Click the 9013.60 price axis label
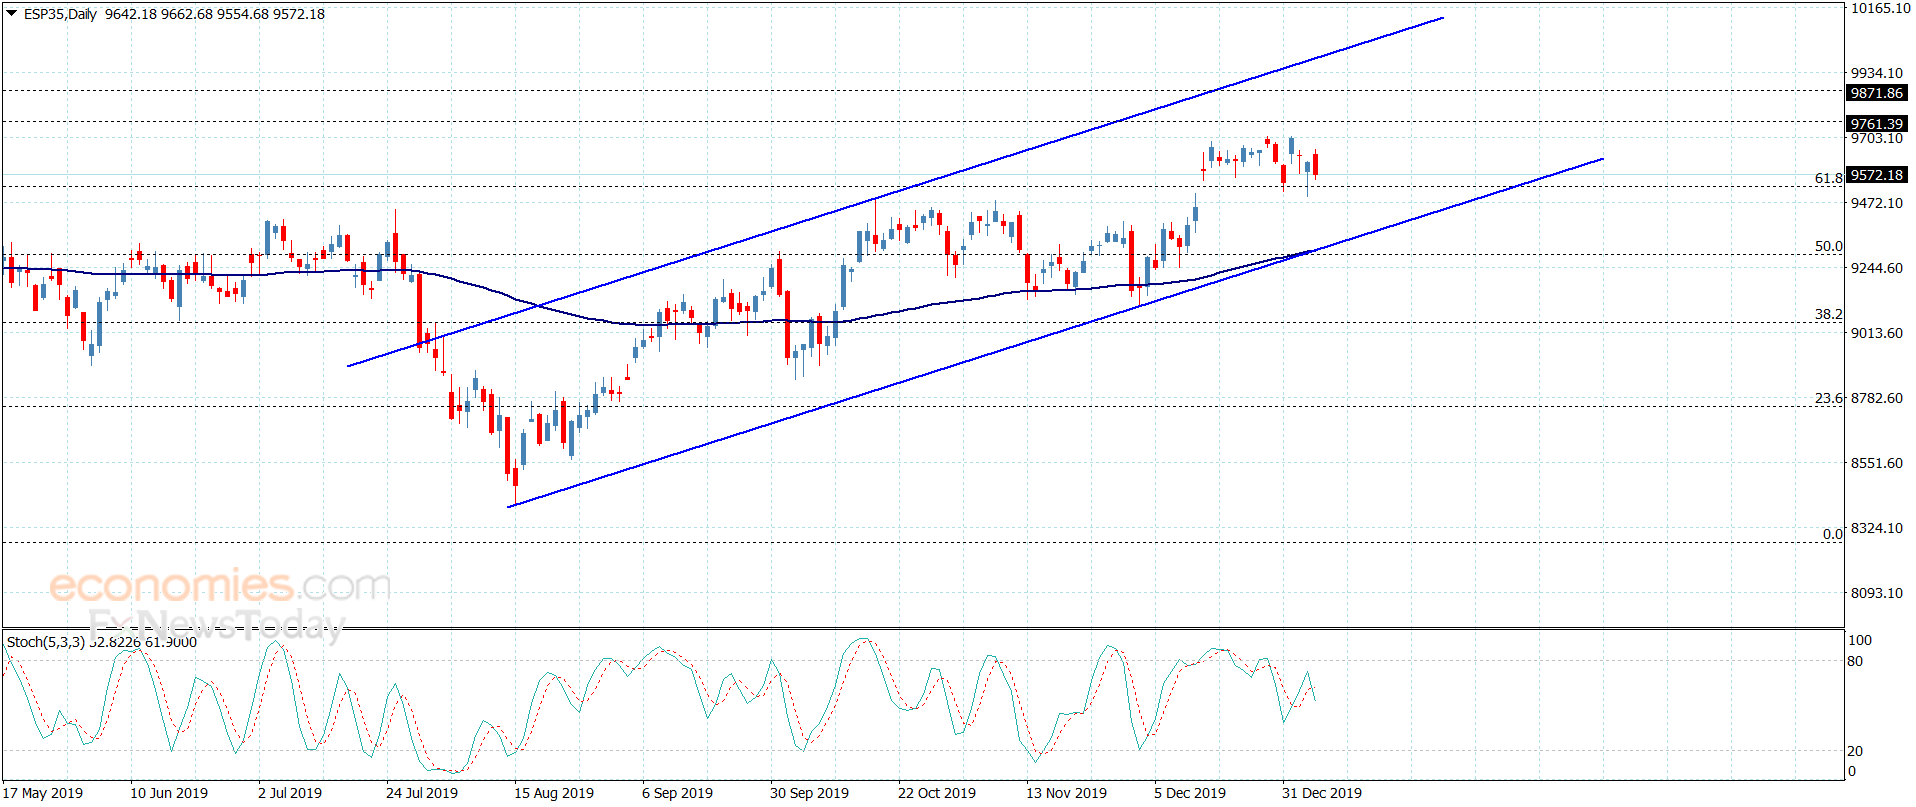Image resolution: width=1916 pixels, height=807 pixels. click(1877, 333)
